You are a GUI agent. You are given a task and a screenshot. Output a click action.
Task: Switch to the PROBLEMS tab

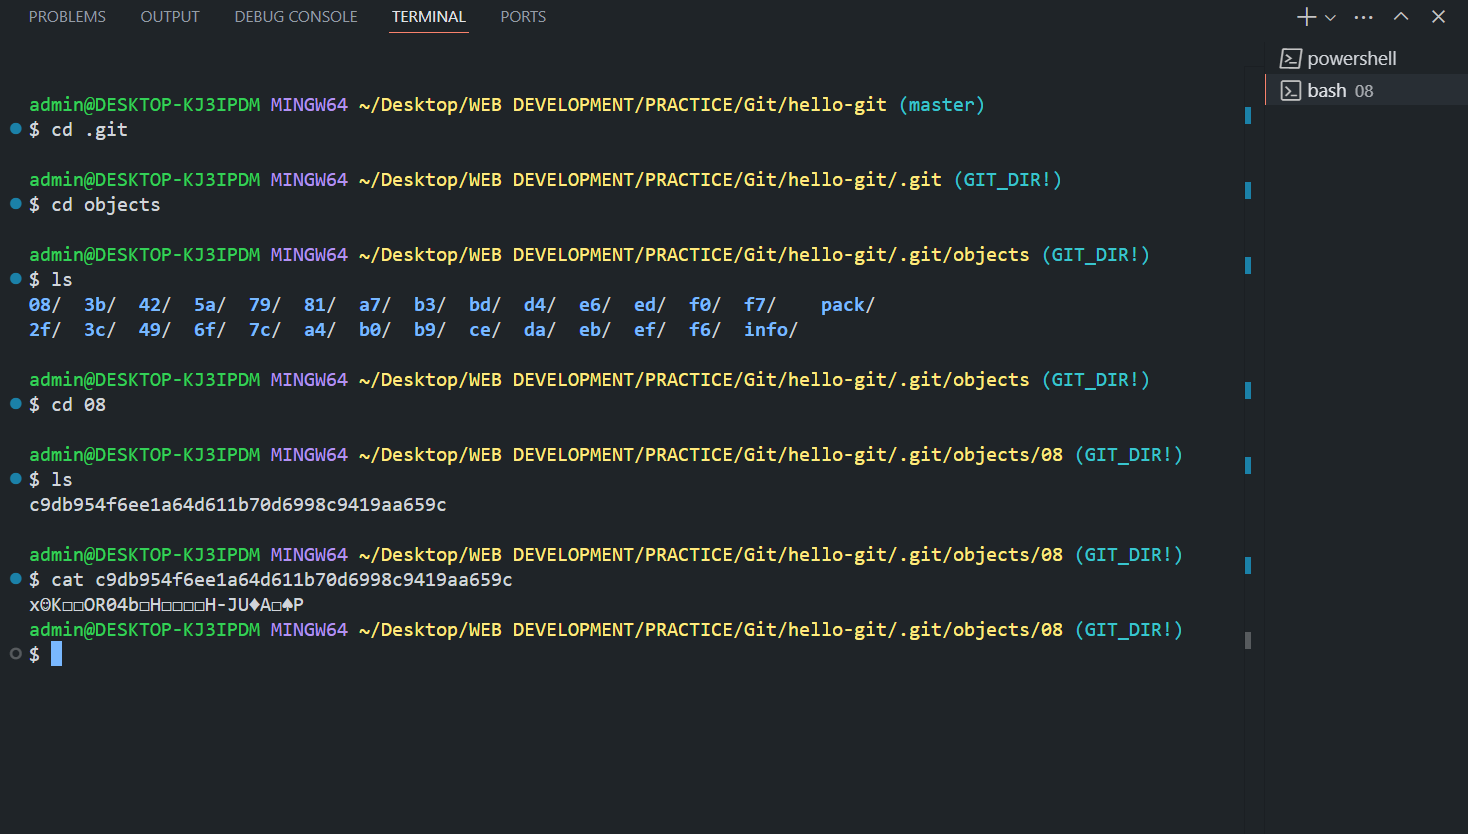tap(67, 16)
